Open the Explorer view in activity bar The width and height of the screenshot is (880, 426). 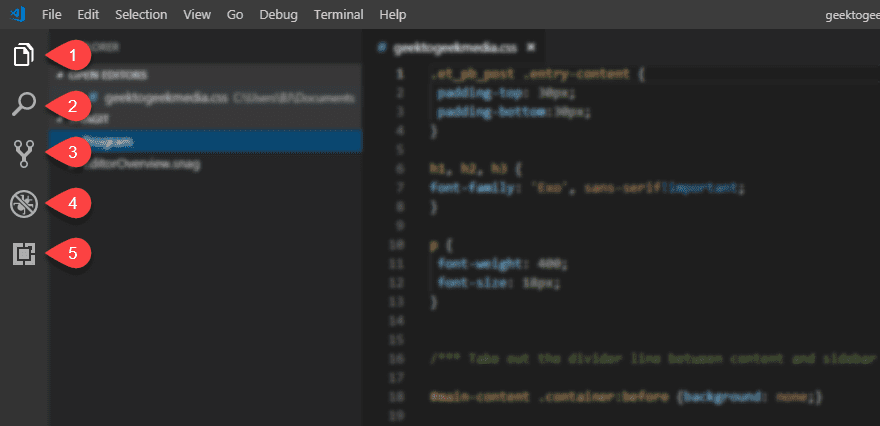pos(24,54)
